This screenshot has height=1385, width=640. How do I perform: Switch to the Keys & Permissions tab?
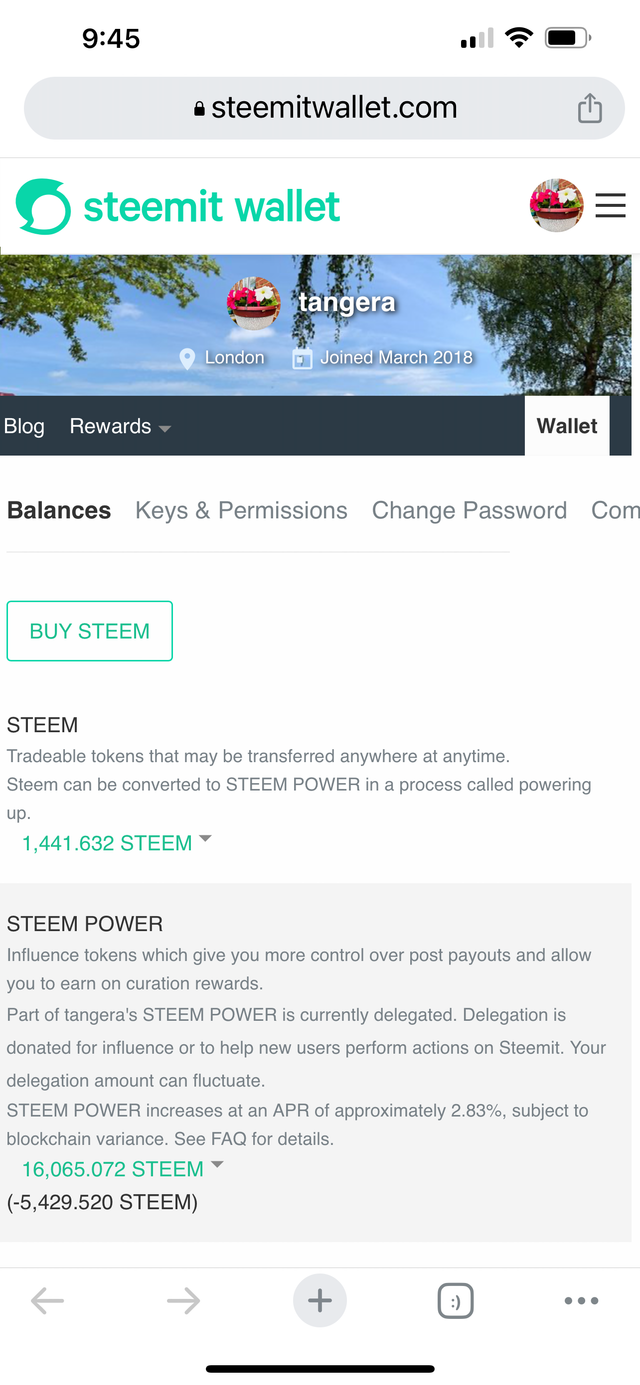[241, 511]
